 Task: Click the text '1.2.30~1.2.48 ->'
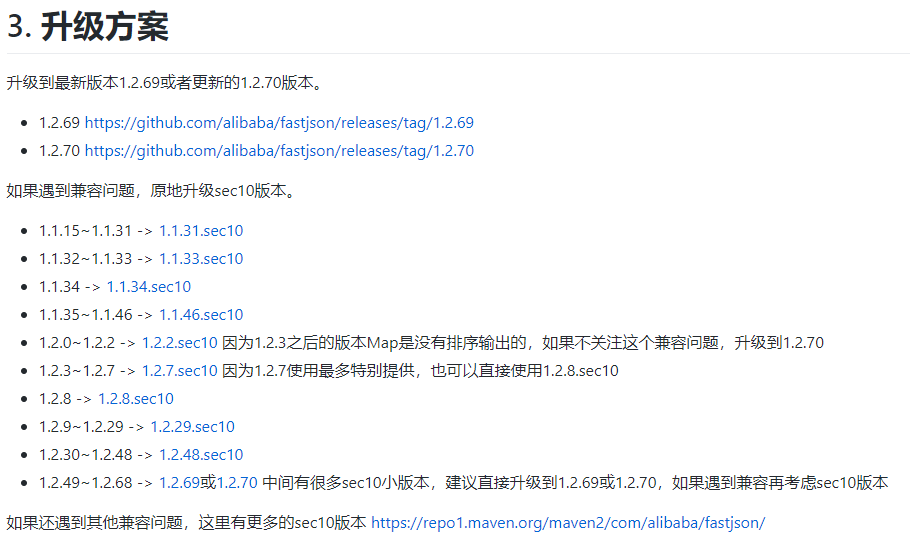[x=96, y=454]
